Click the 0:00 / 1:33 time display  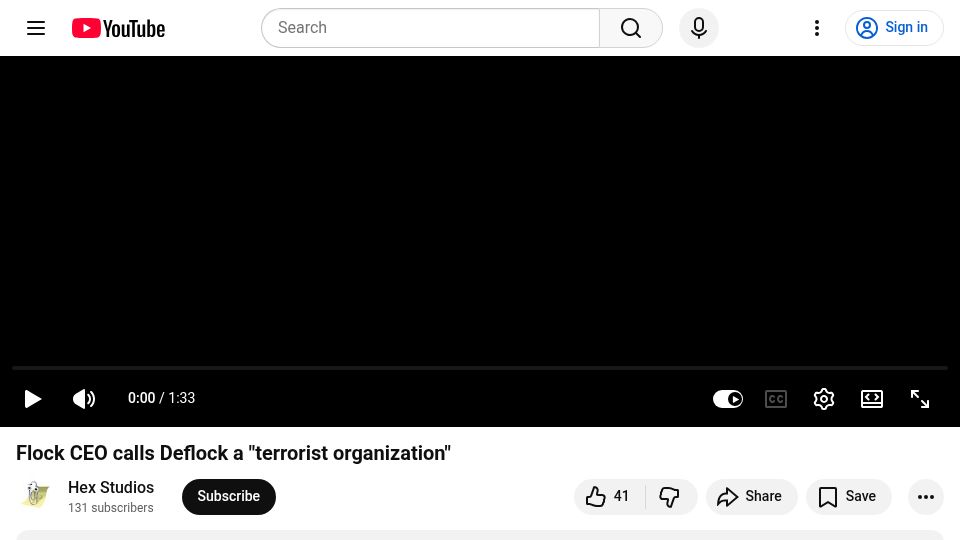click(x=161, y=399)
